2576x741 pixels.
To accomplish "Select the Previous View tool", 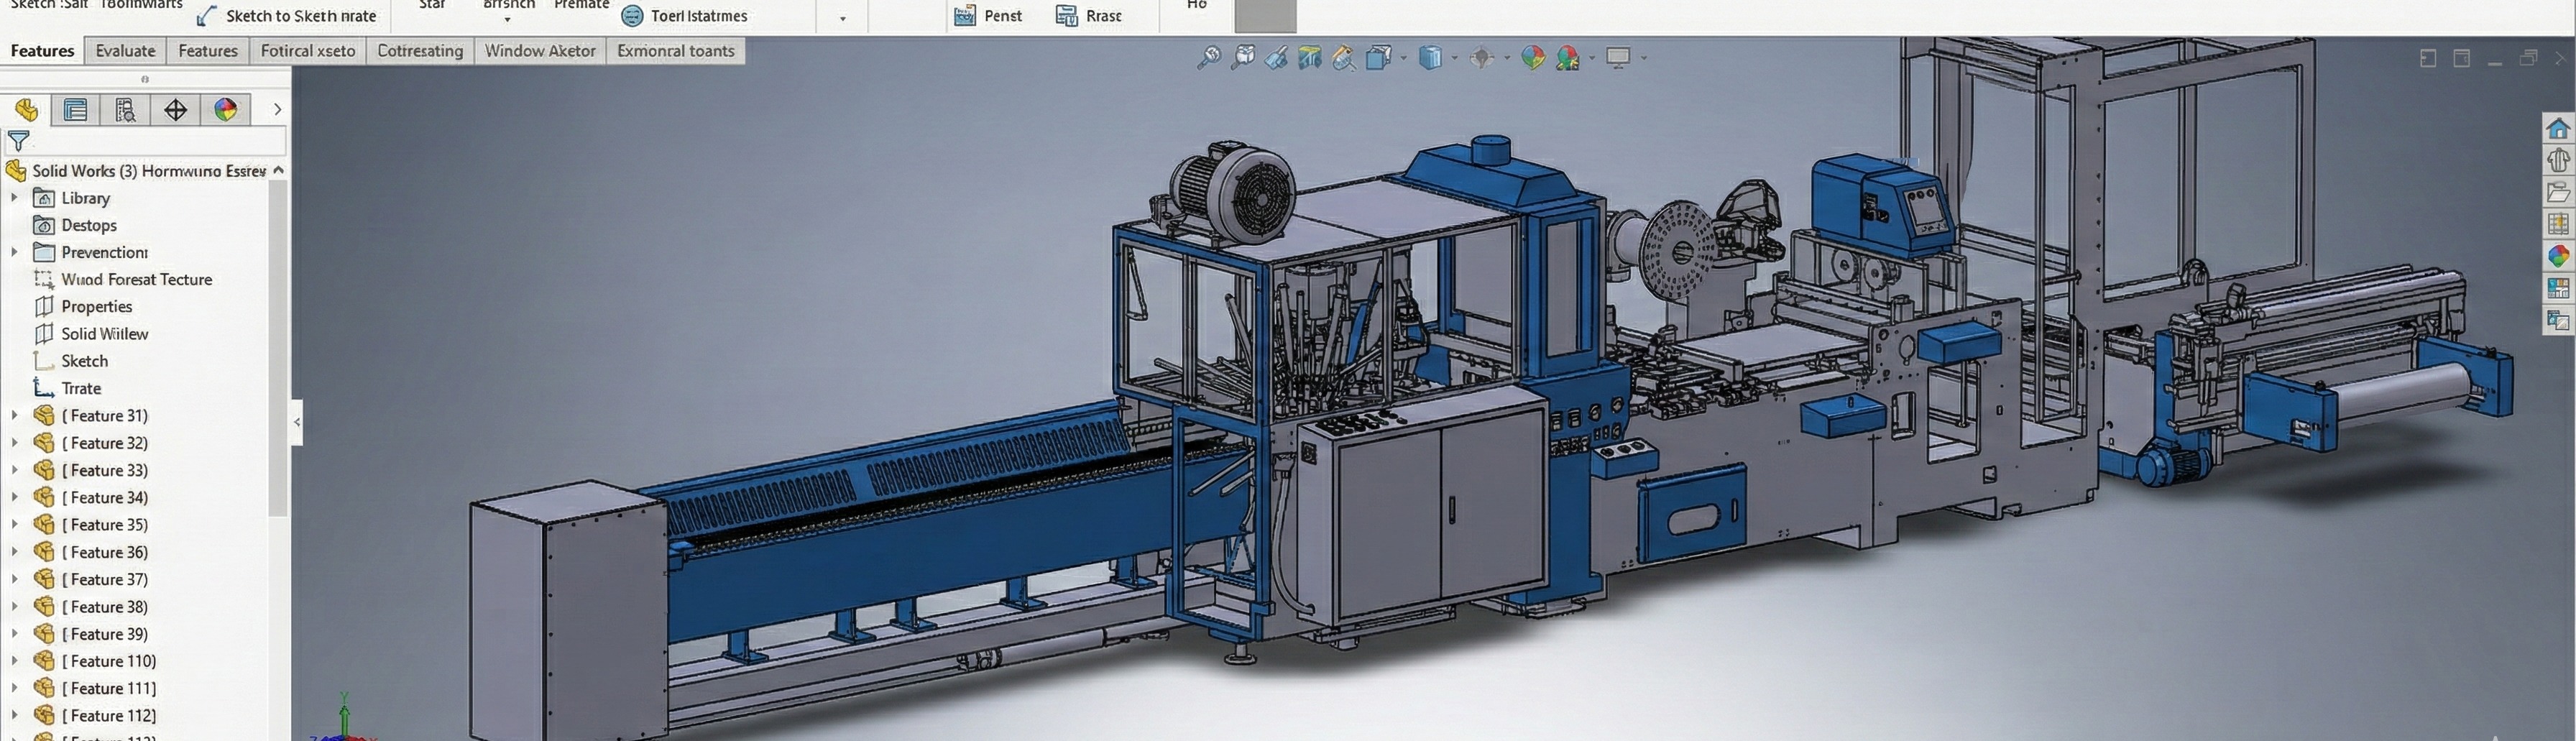I will tap(1276, 57).
